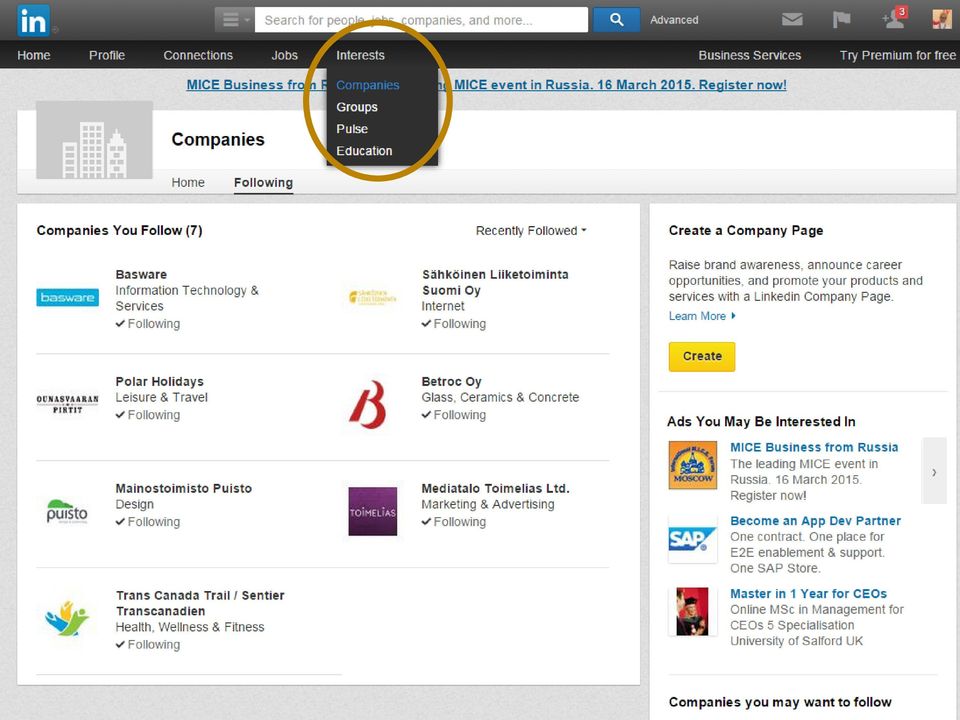
Task: Open the notifications flag icon
Action: (x=842, y=20)
